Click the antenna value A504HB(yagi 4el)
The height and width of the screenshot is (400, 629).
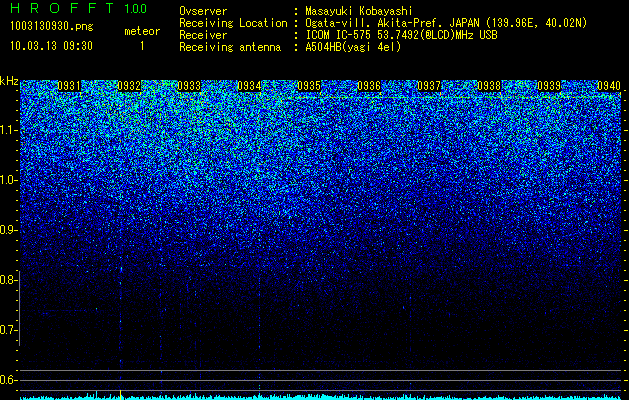tap(353, 47)
